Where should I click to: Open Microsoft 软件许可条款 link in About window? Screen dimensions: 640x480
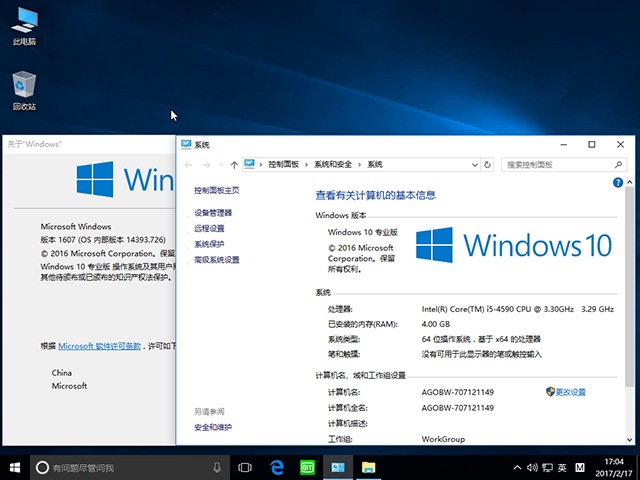pyautogui.click(x=99, y=346)
